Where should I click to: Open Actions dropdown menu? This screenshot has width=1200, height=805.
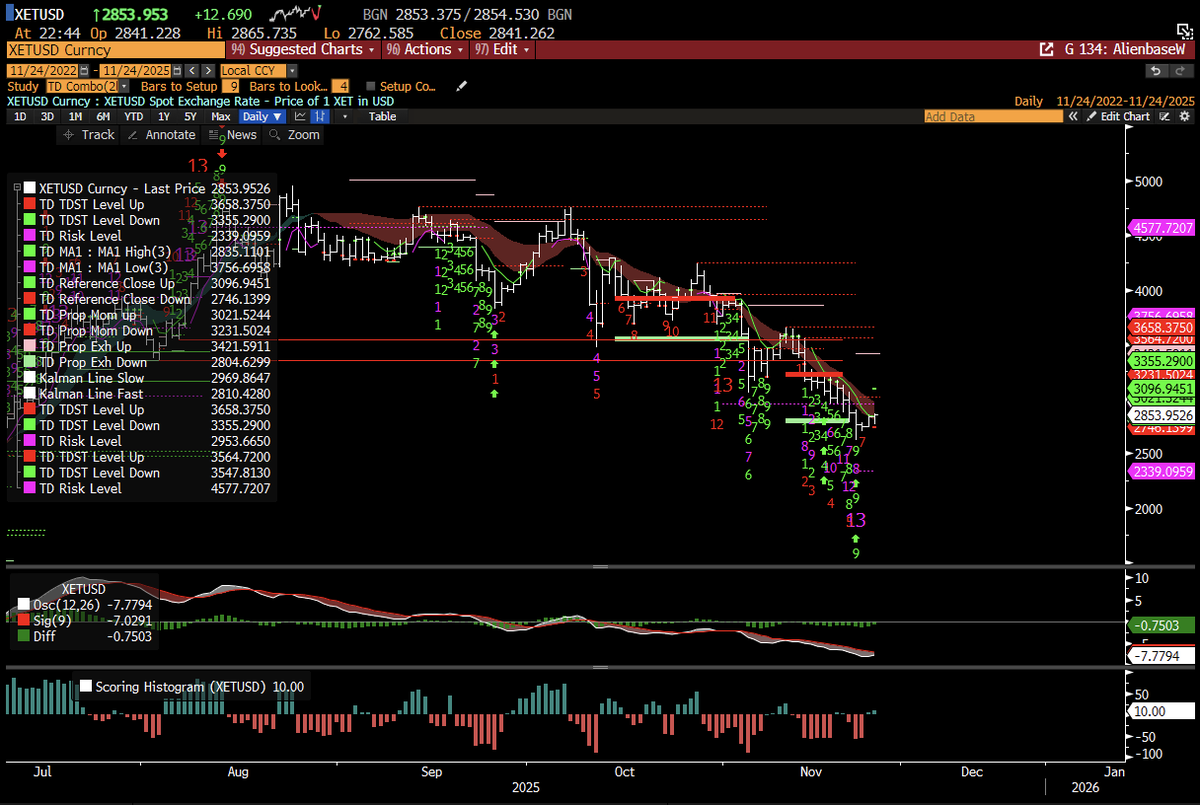coord(425,49)
